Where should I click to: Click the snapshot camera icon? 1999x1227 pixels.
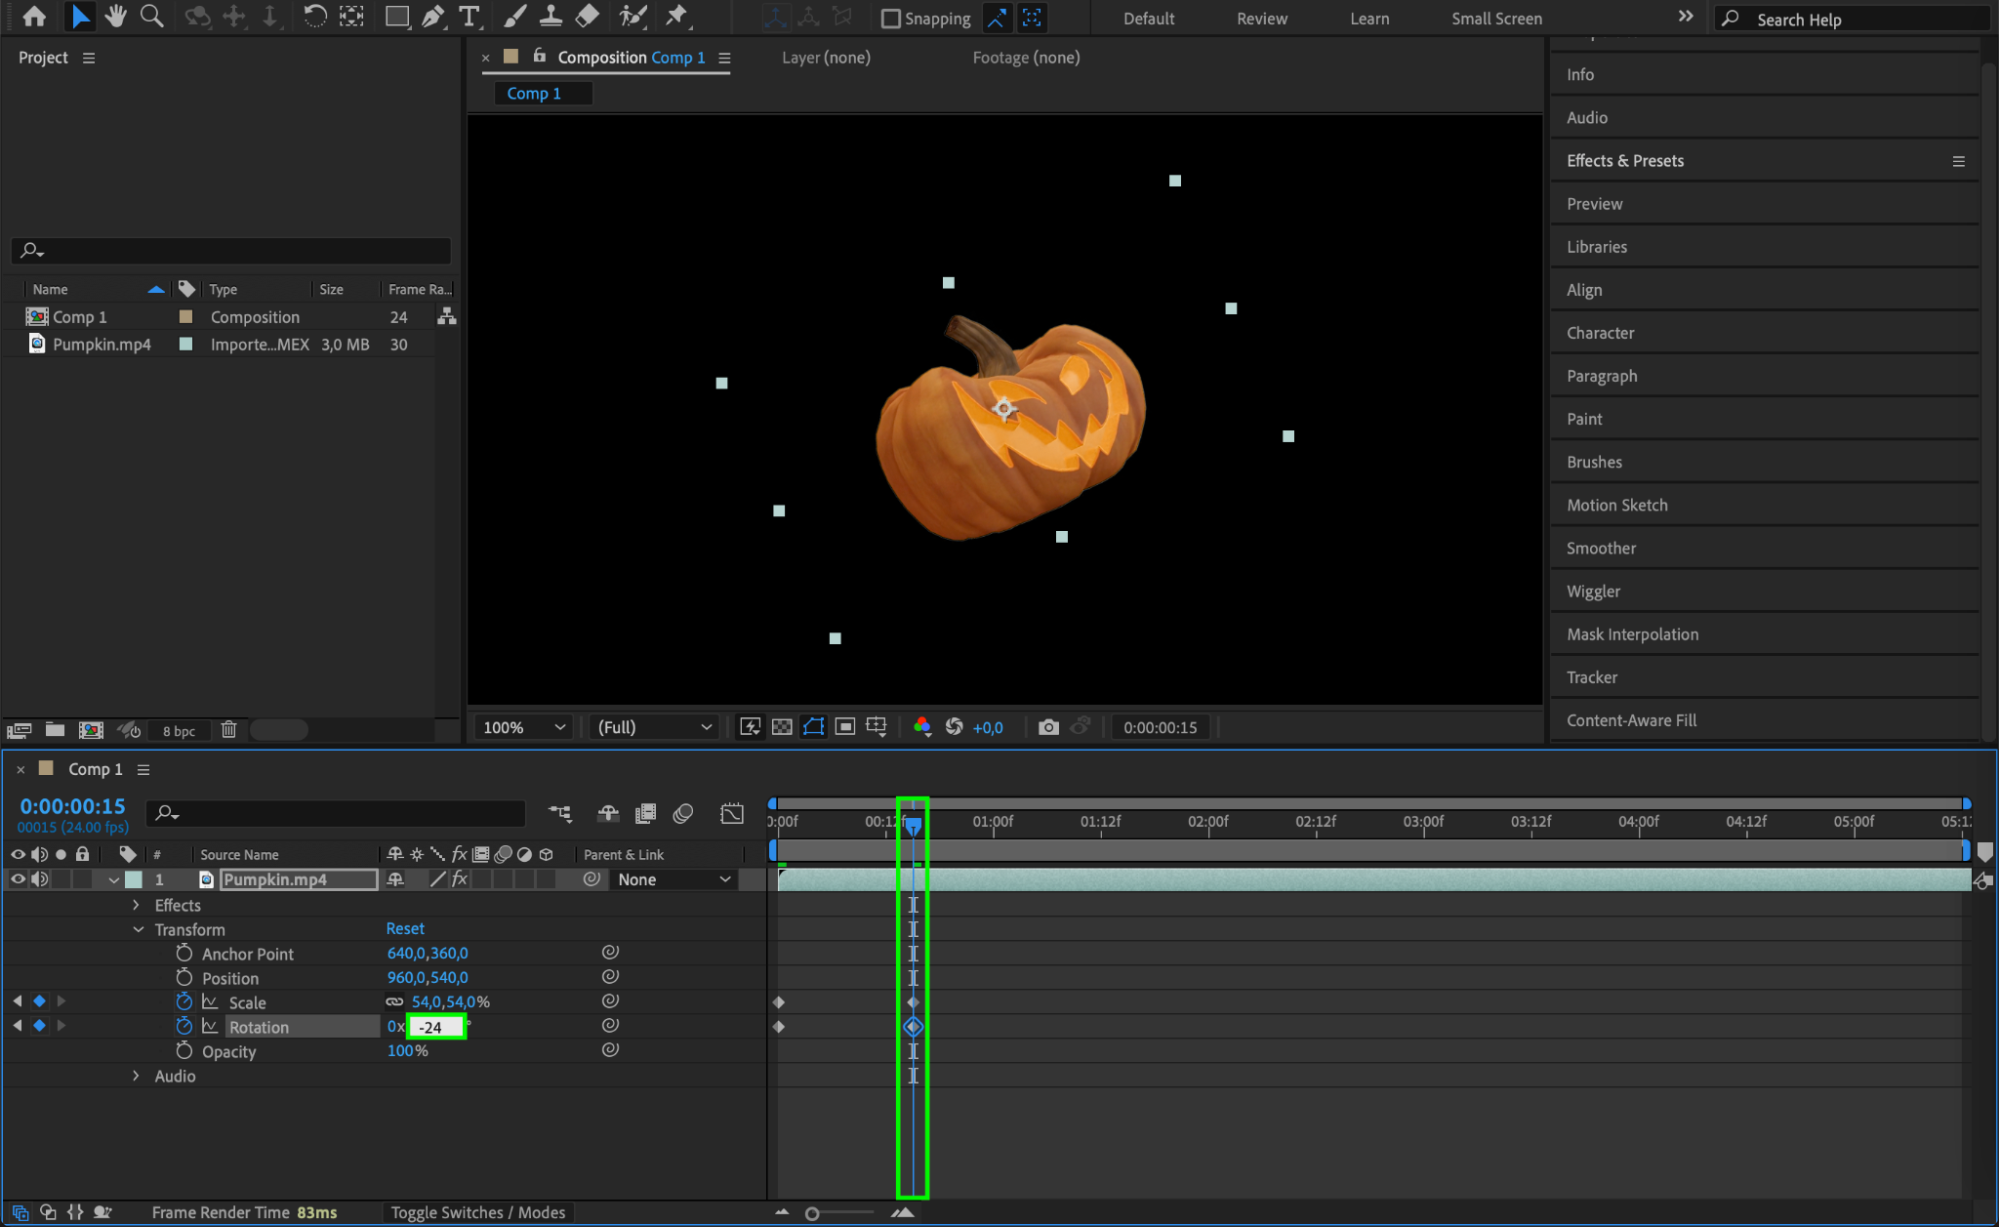coord(1048,727)
